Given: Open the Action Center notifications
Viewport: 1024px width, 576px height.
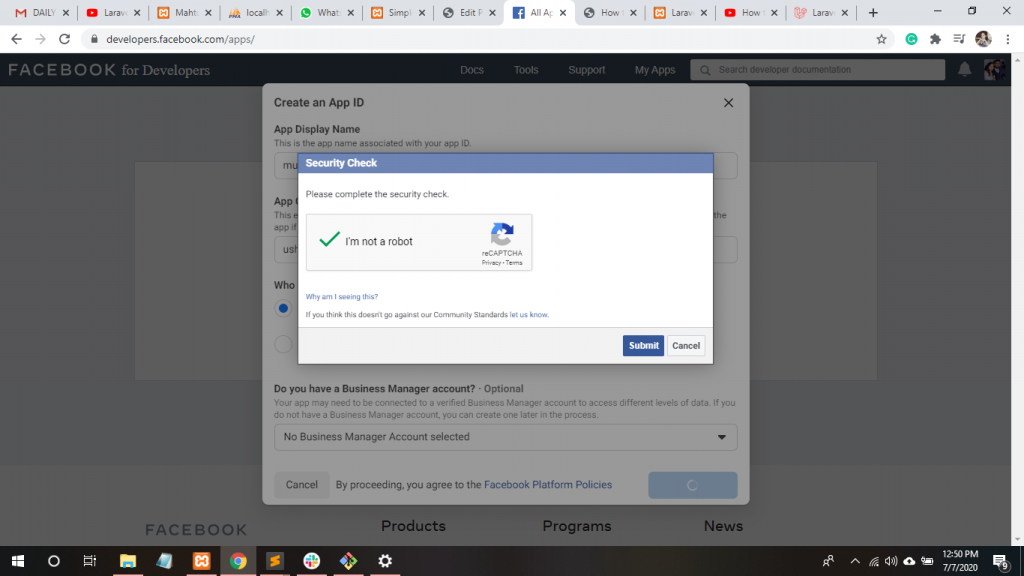Looking at the screenshot, I should point(1001,561).
